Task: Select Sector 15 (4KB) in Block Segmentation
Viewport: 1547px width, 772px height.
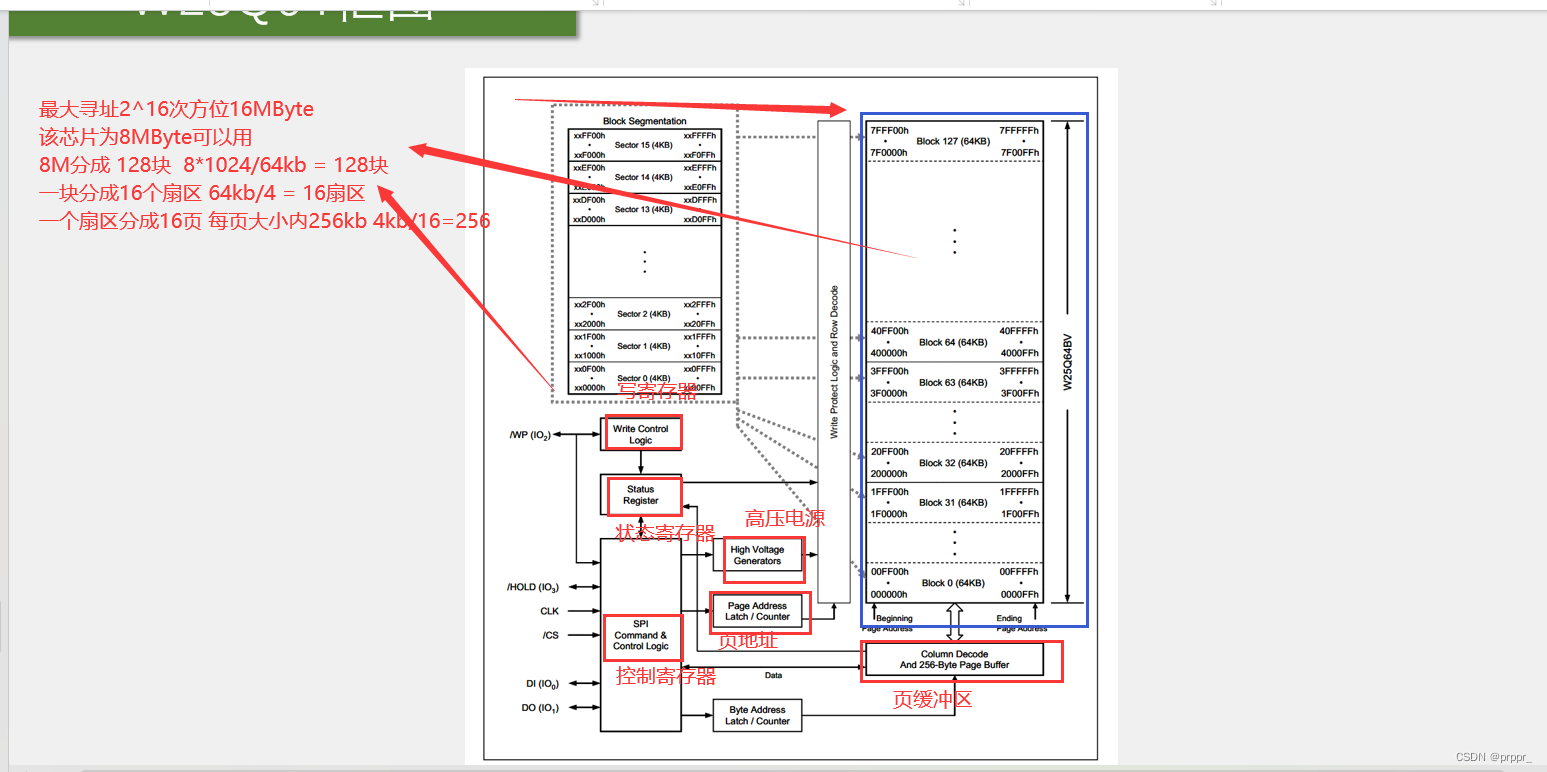Action: pos(644,144)
